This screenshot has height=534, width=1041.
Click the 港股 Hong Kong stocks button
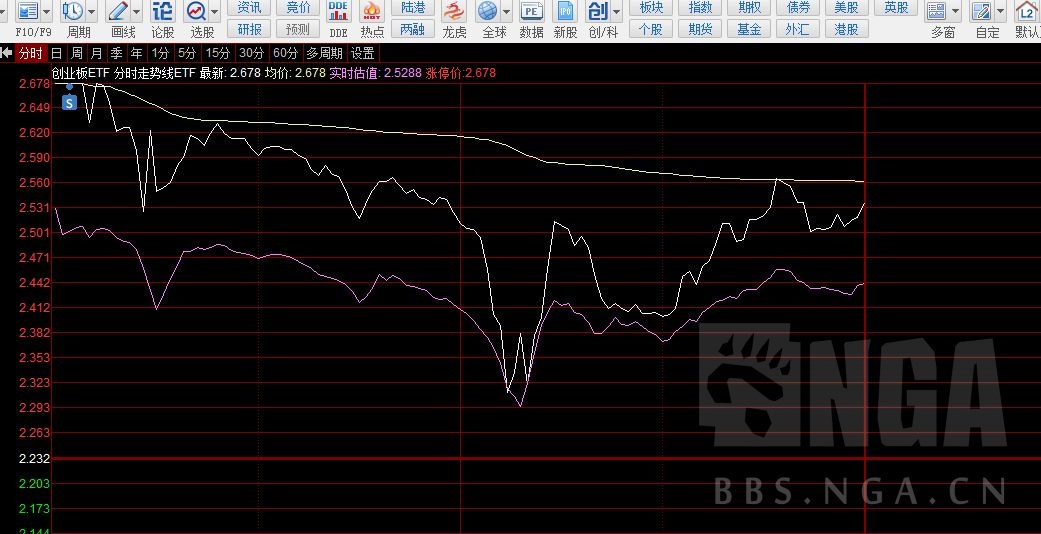pos(847,29)
